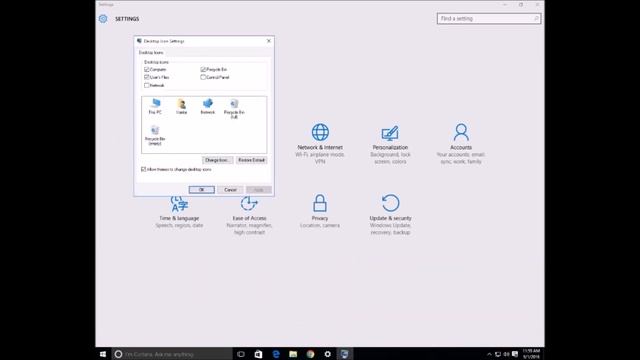Select Recycle Bin (empty) icon in preview
Screen dimensions: 640x360
[155, 135]
